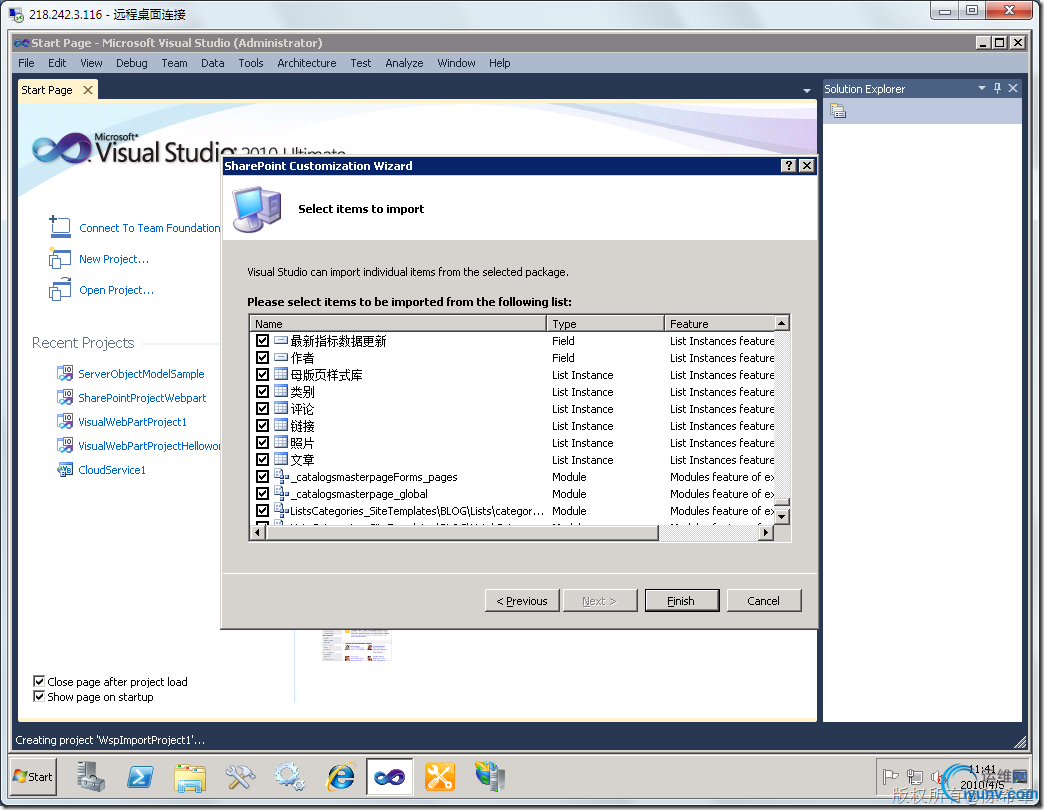Click the horizontal scroll right arrow
The height and width of the screenshot is (810, 1044).
[x=766, y=532]
